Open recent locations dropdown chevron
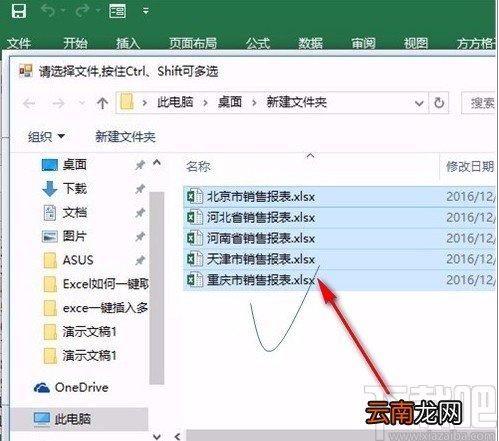 coord(82,103)
